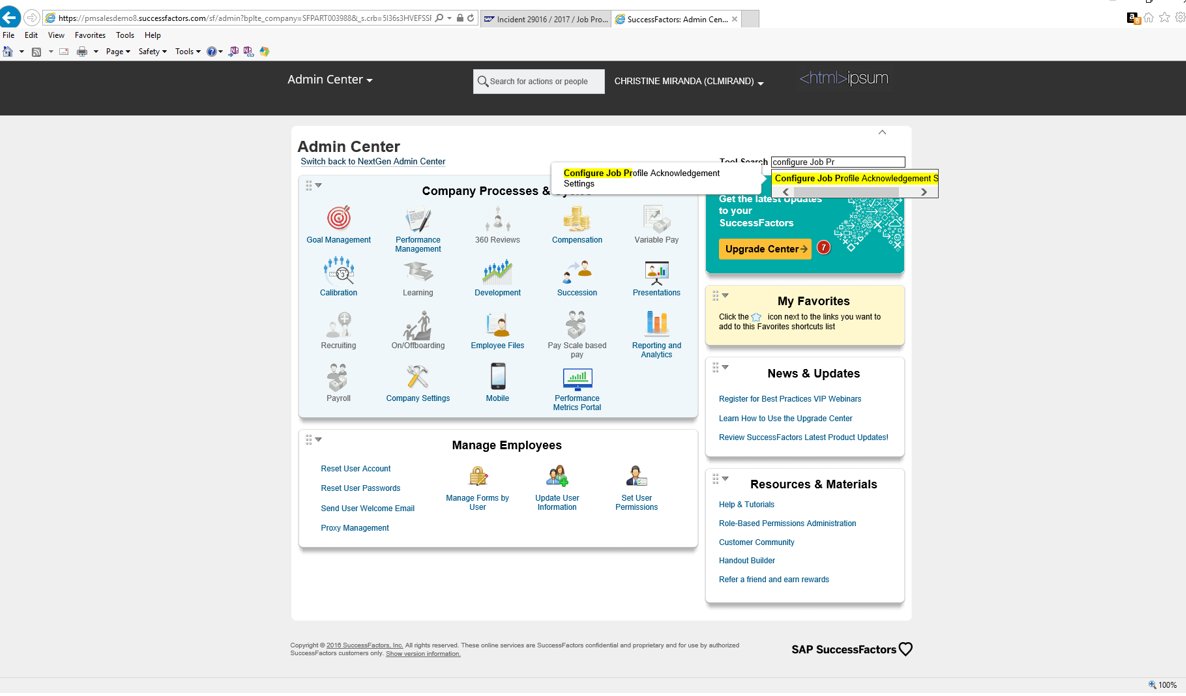The height and width of the screenshot is (696, 1186).
Task: Open Payroll icon
Action: pyautogui.click(x=338, y=377)
